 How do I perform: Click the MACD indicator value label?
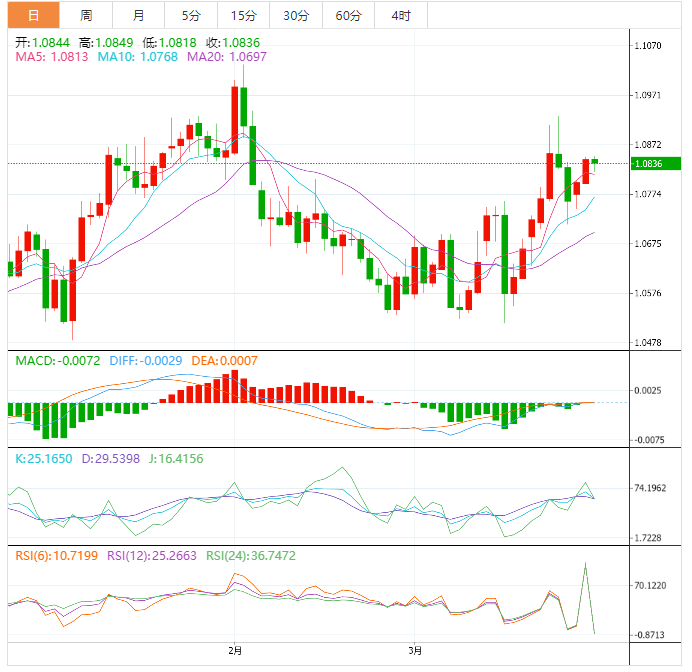coord(57,360)
